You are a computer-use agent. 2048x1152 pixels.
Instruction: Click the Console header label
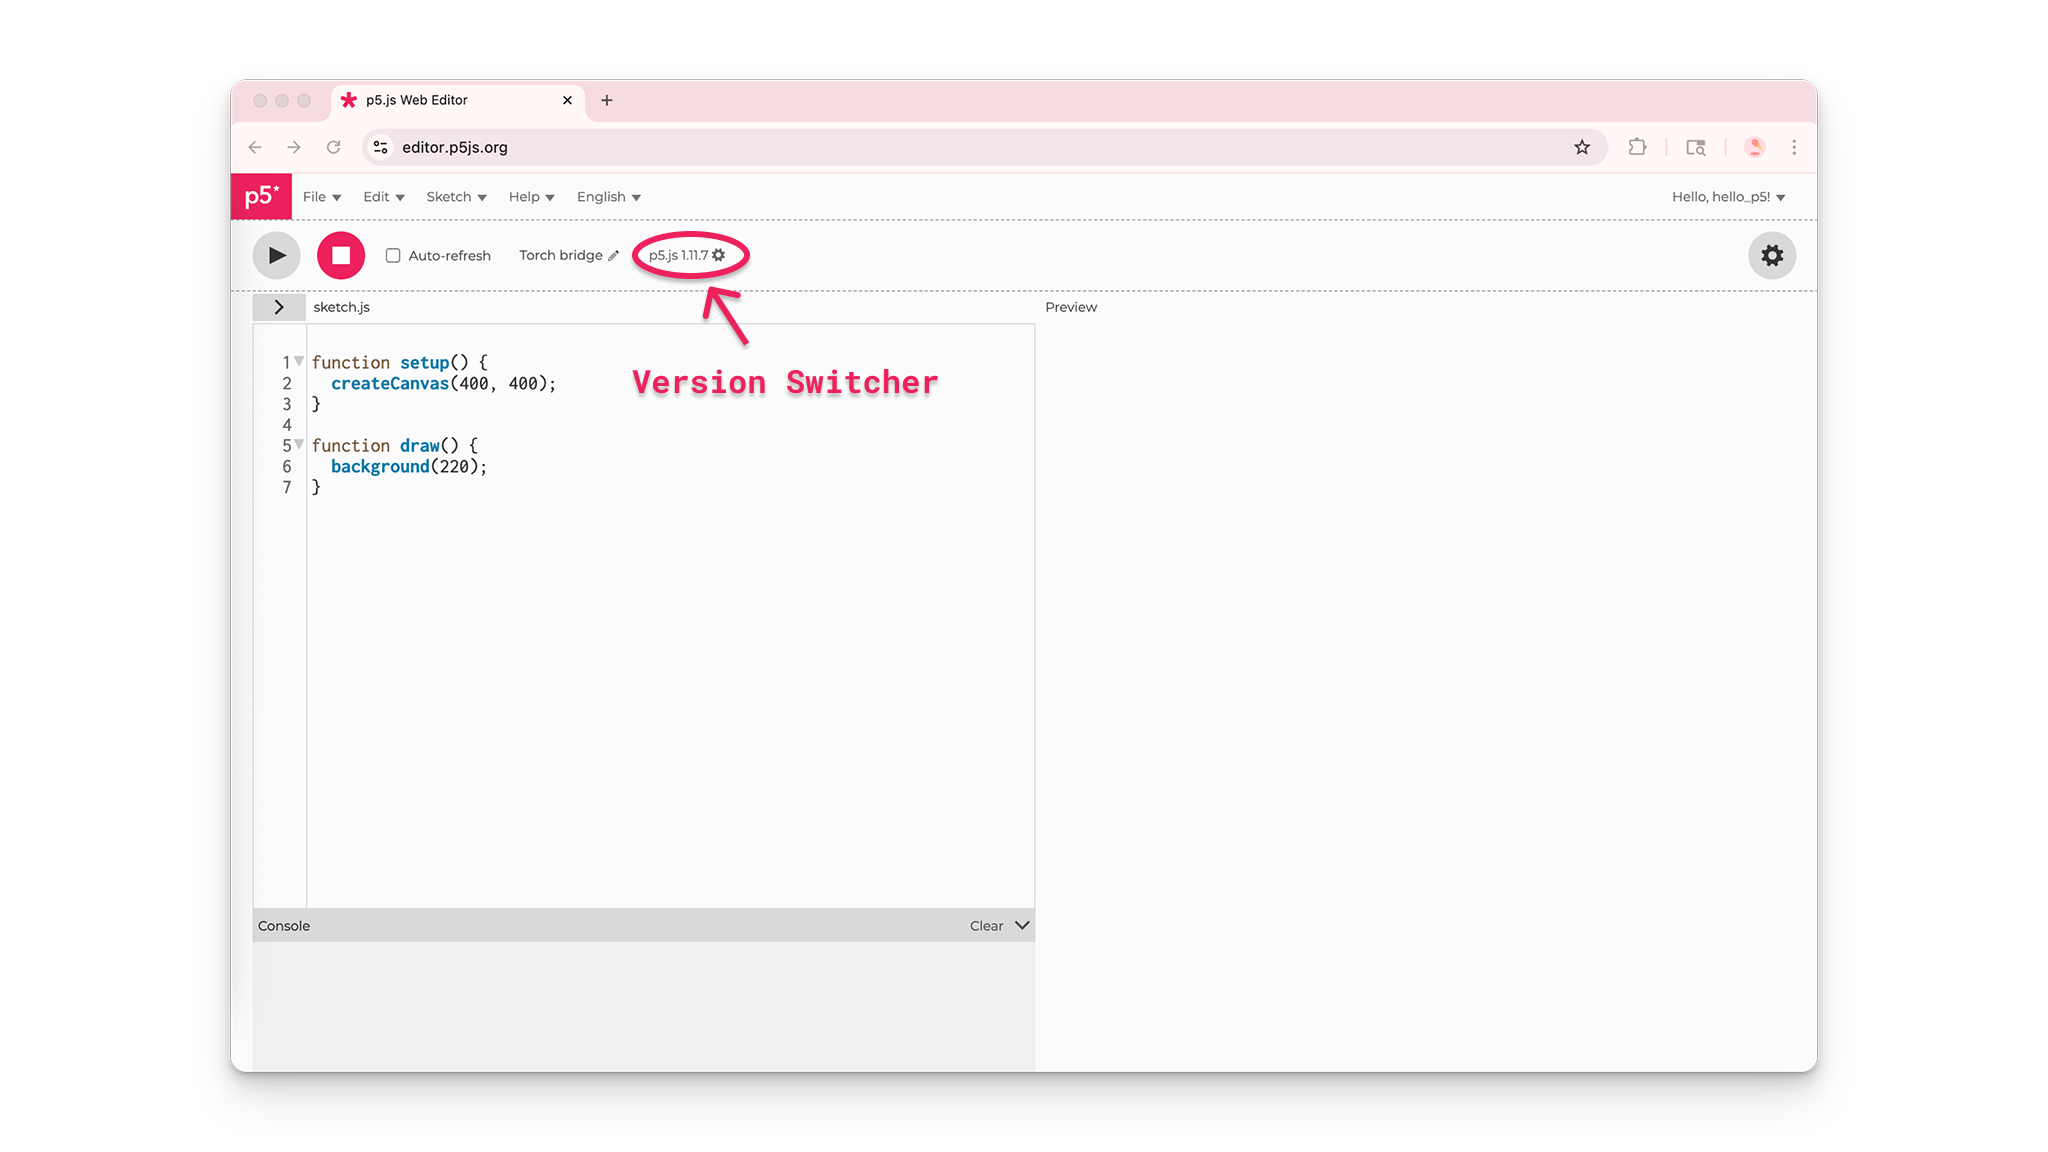[284, 926]
